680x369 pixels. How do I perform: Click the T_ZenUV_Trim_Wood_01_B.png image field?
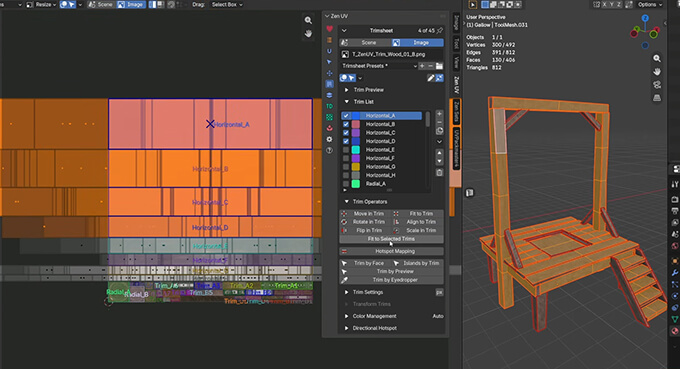[391, 54]
